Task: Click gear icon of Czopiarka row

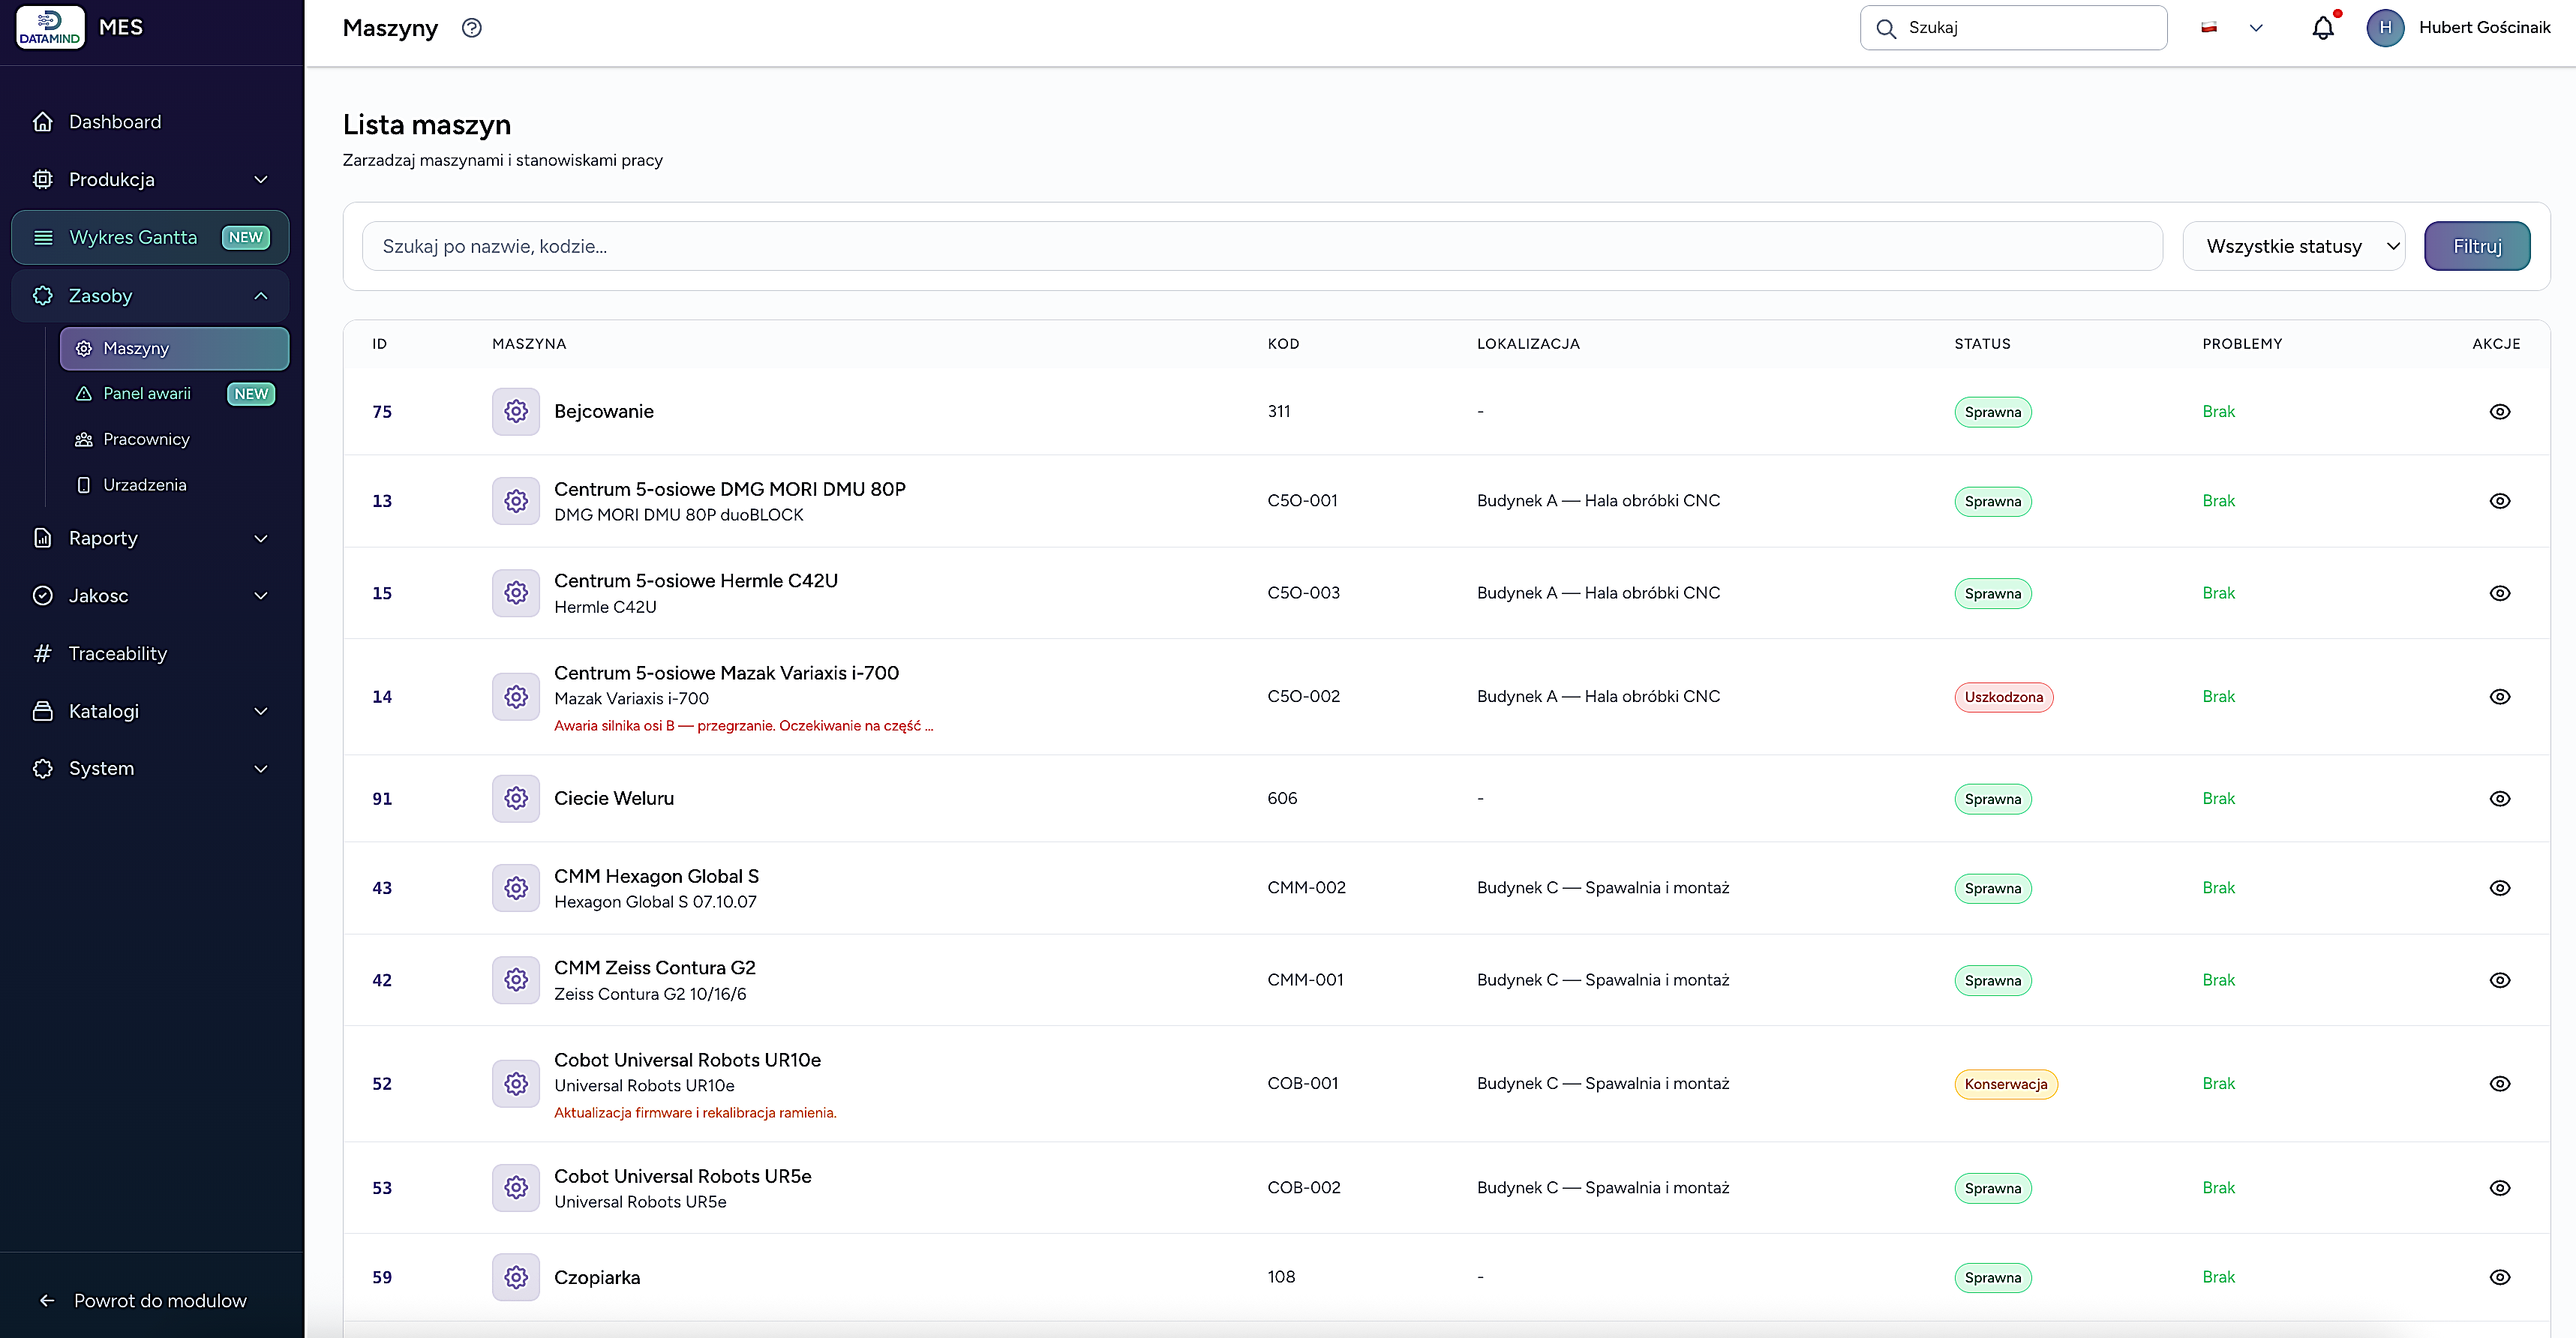Action: pos(516,1277)
